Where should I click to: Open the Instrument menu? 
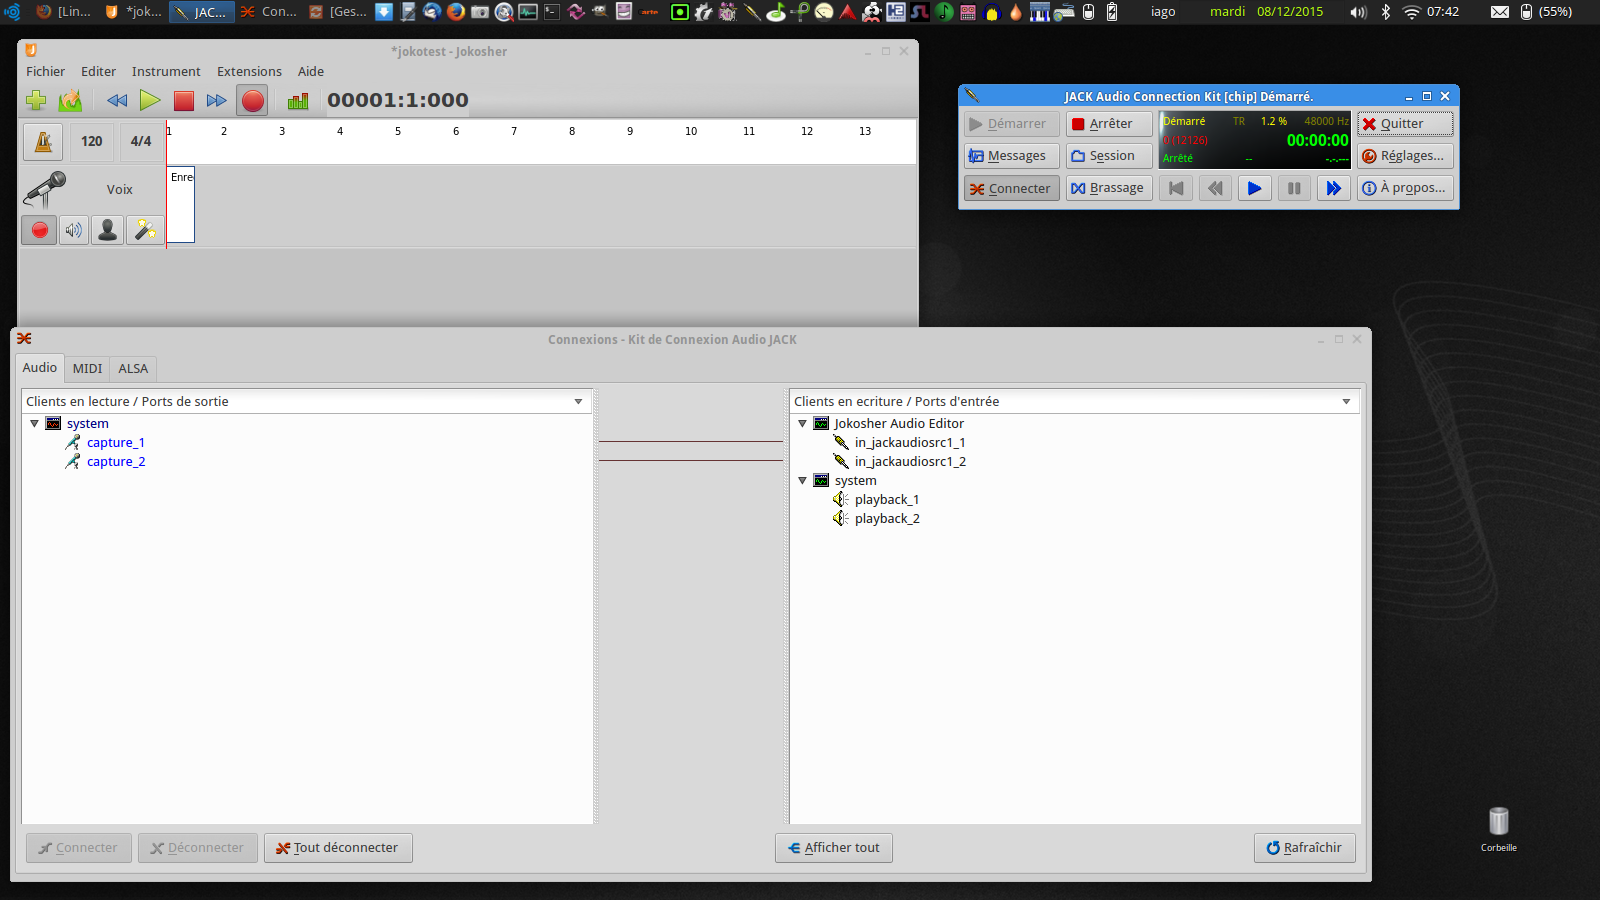click(166, 71)
